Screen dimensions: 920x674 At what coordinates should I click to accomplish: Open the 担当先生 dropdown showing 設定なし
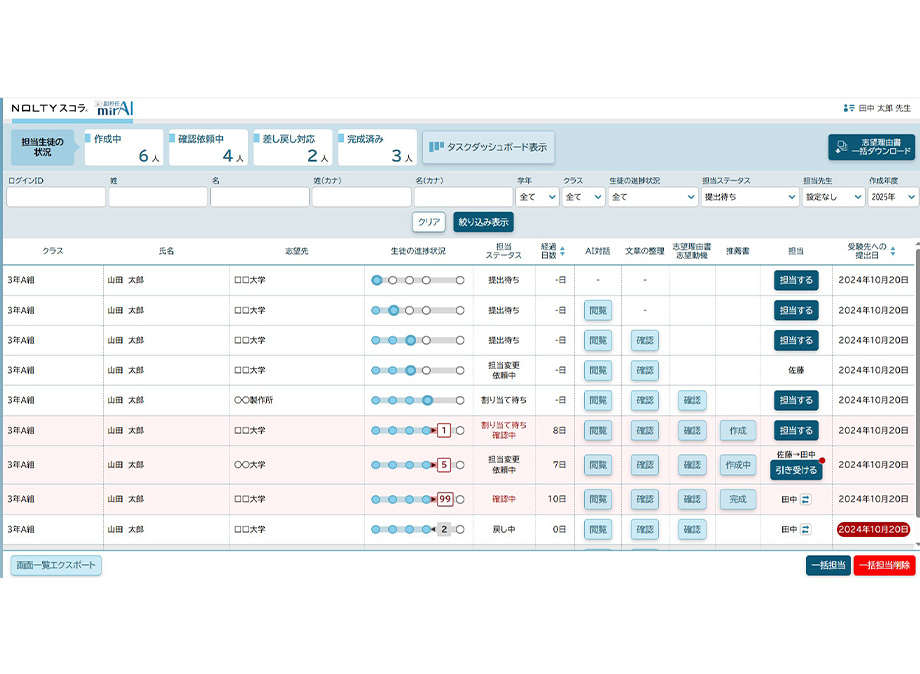pos(832,197)
